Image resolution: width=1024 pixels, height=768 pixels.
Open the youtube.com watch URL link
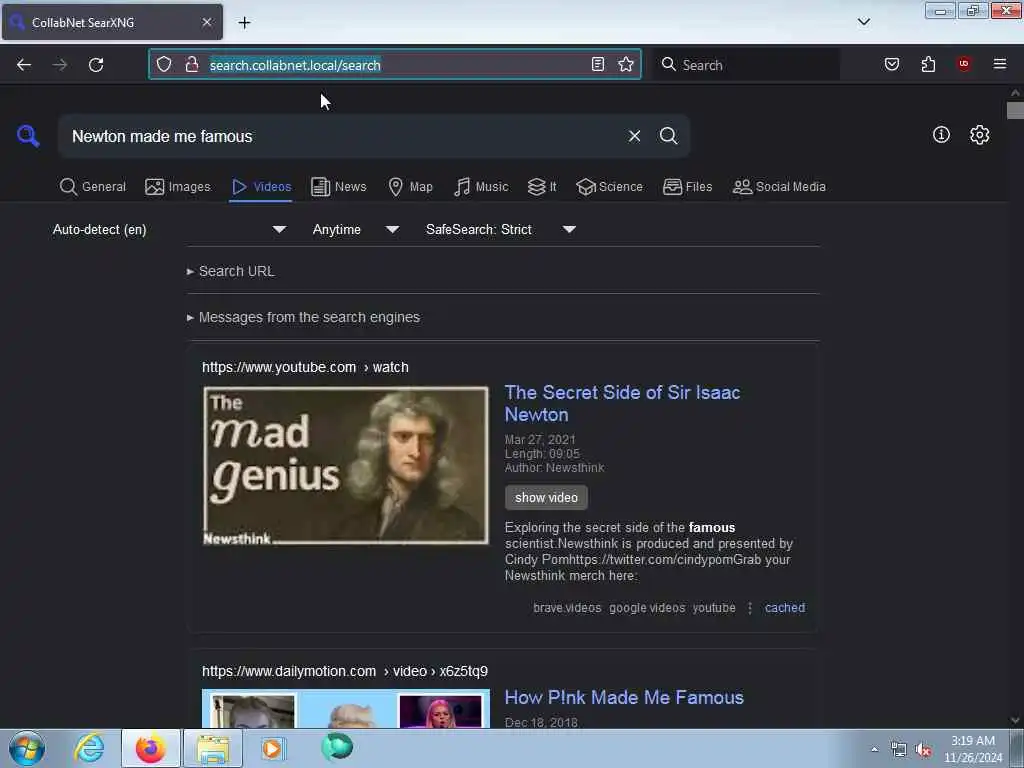pos(305,367)
